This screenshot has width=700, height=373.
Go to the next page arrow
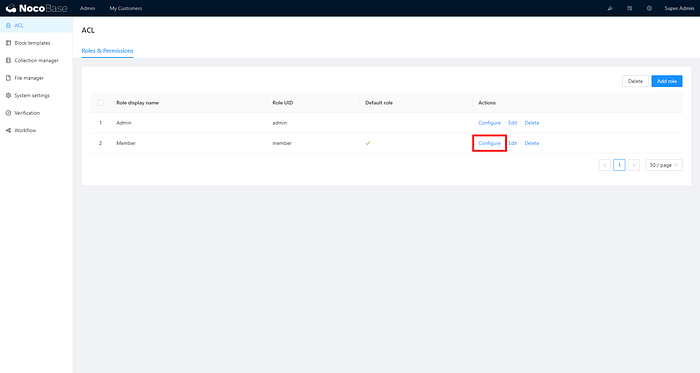click(x=634, y=165)
